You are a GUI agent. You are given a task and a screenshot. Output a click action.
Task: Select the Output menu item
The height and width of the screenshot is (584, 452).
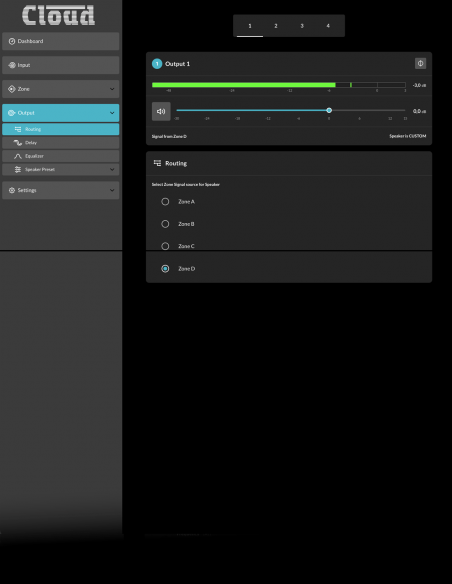pyautogui.click(x=61, y=113)
